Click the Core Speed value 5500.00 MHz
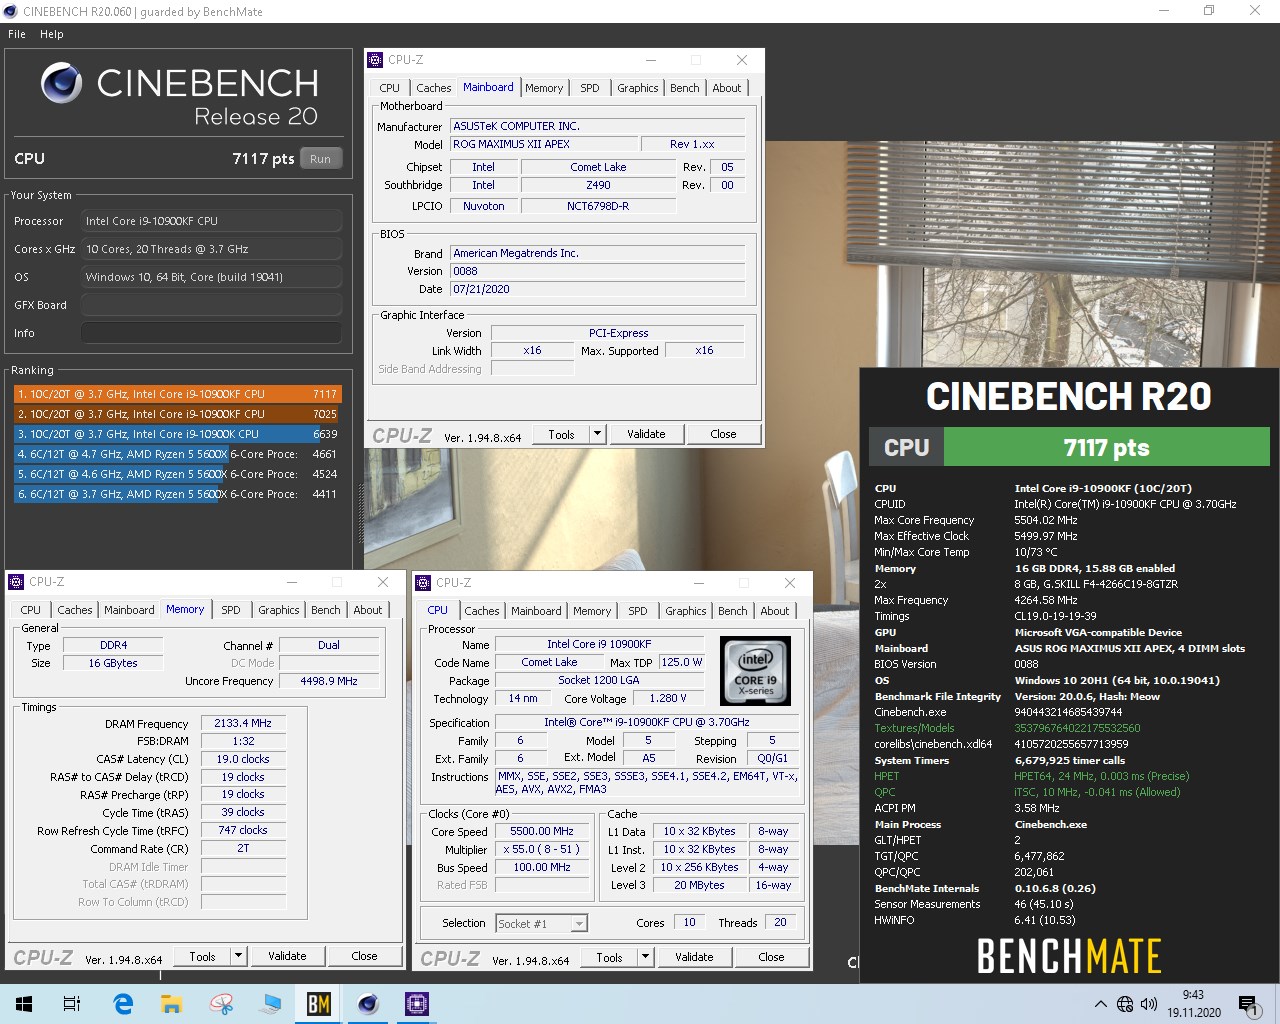This screenshot has height=1024, width=1280. click(542, 831)
